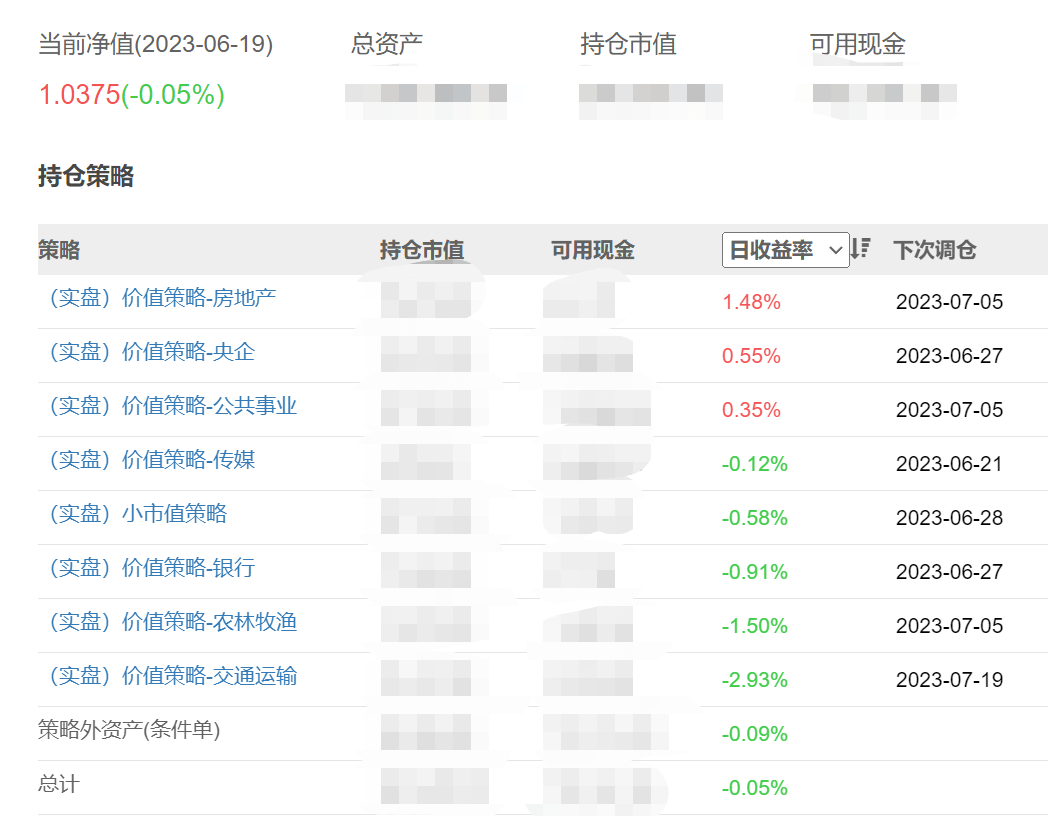Open strategy 价值策略-传媒

(152, 460)
